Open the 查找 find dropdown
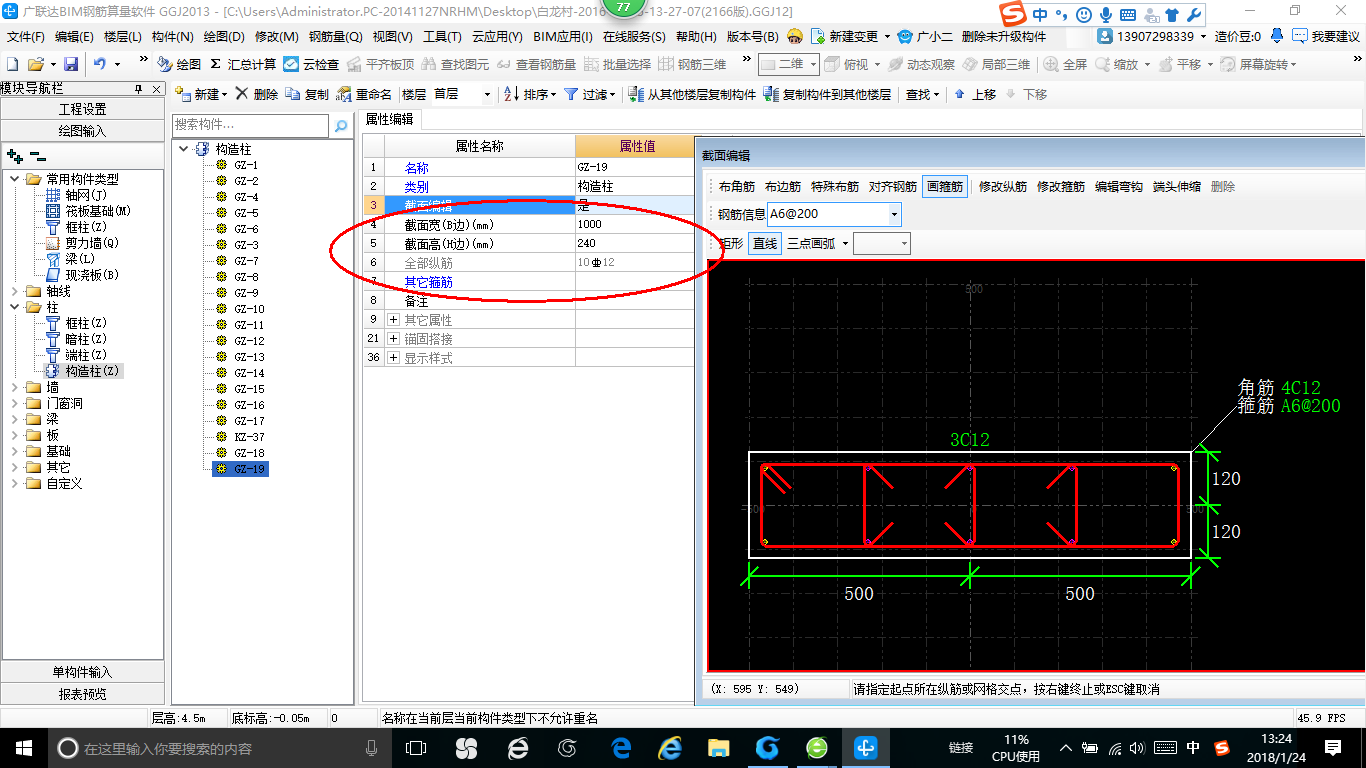The width and height of the screenshot is (1366, 768). [923, 94]
